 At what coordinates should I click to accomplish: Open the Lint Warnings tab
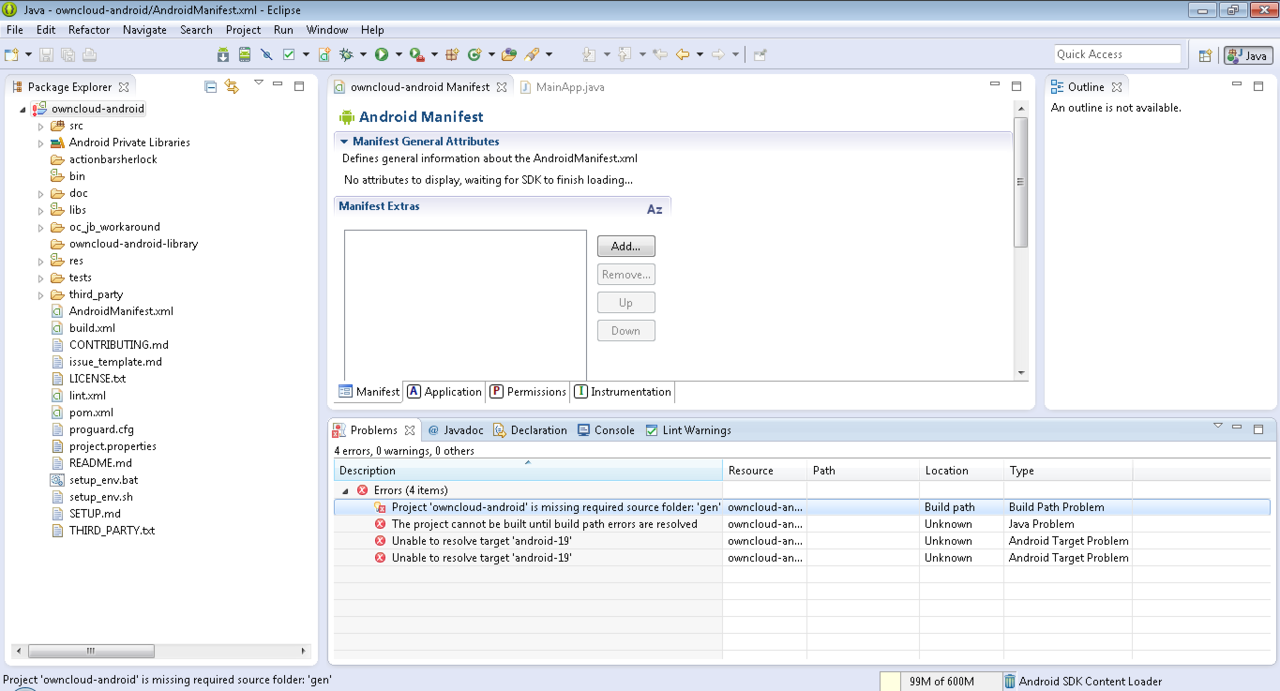coord(688,430)
